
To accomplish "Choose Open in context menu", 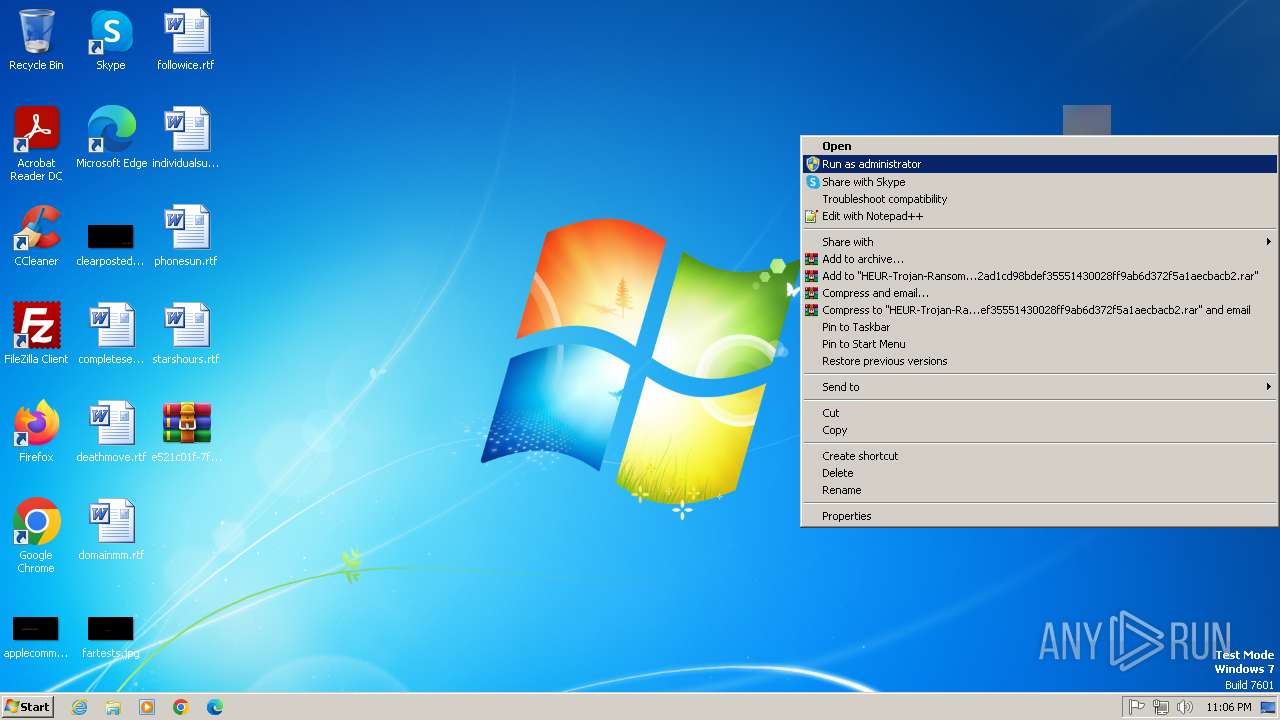I will 1040,146.
